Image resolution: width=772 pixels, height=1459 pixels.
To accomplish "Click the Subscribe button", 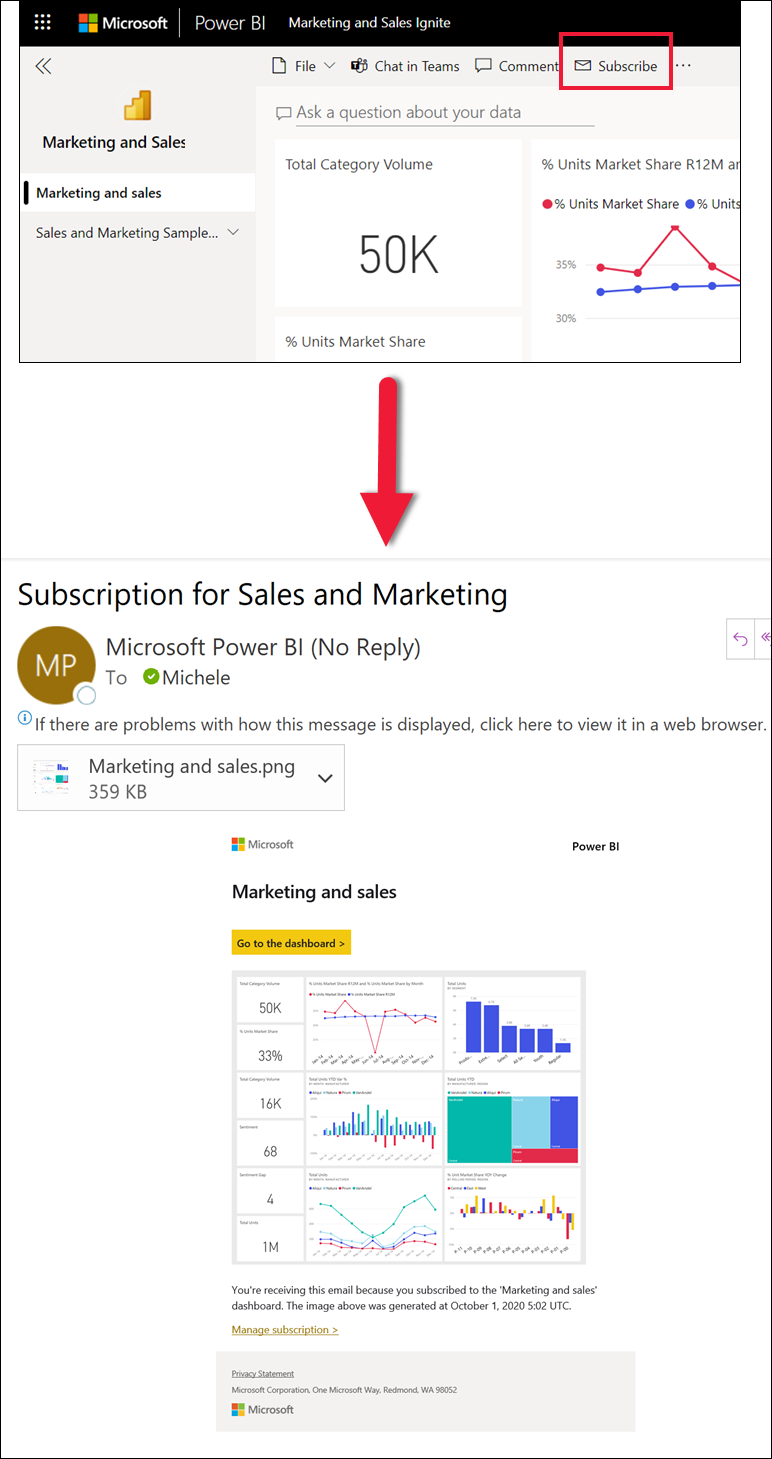I will [x=615, y=65].
